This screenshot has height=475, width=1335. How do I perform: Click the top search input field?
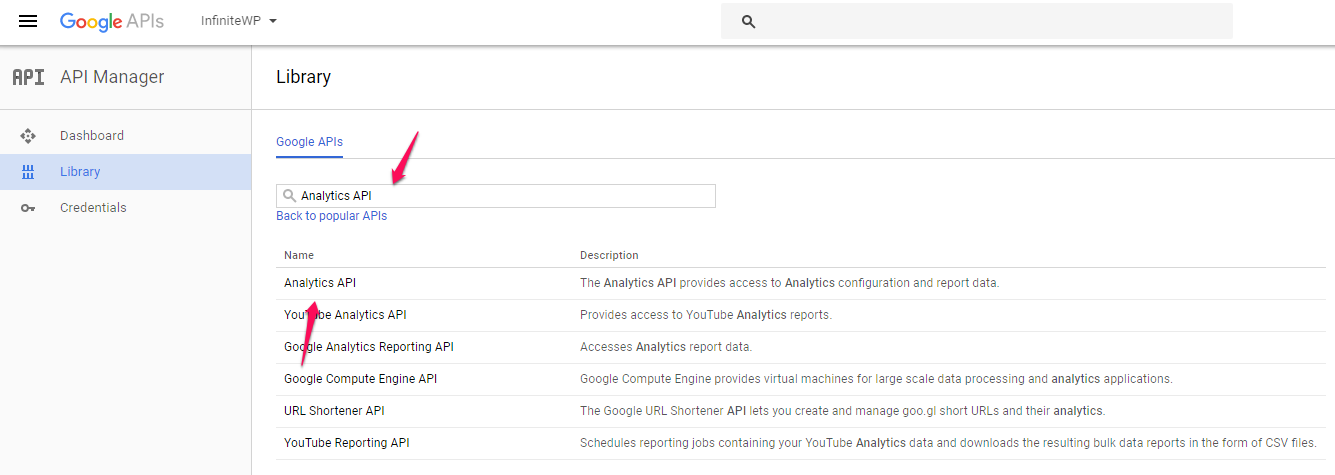pos(977,21)
